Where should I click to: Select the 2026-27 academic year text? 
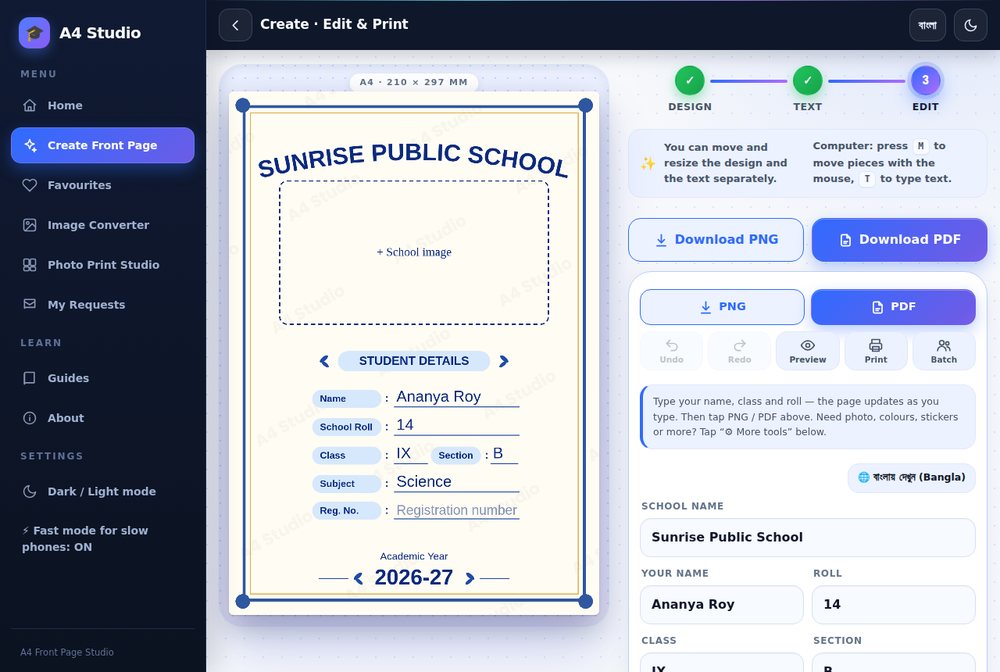tap(414, 578)
